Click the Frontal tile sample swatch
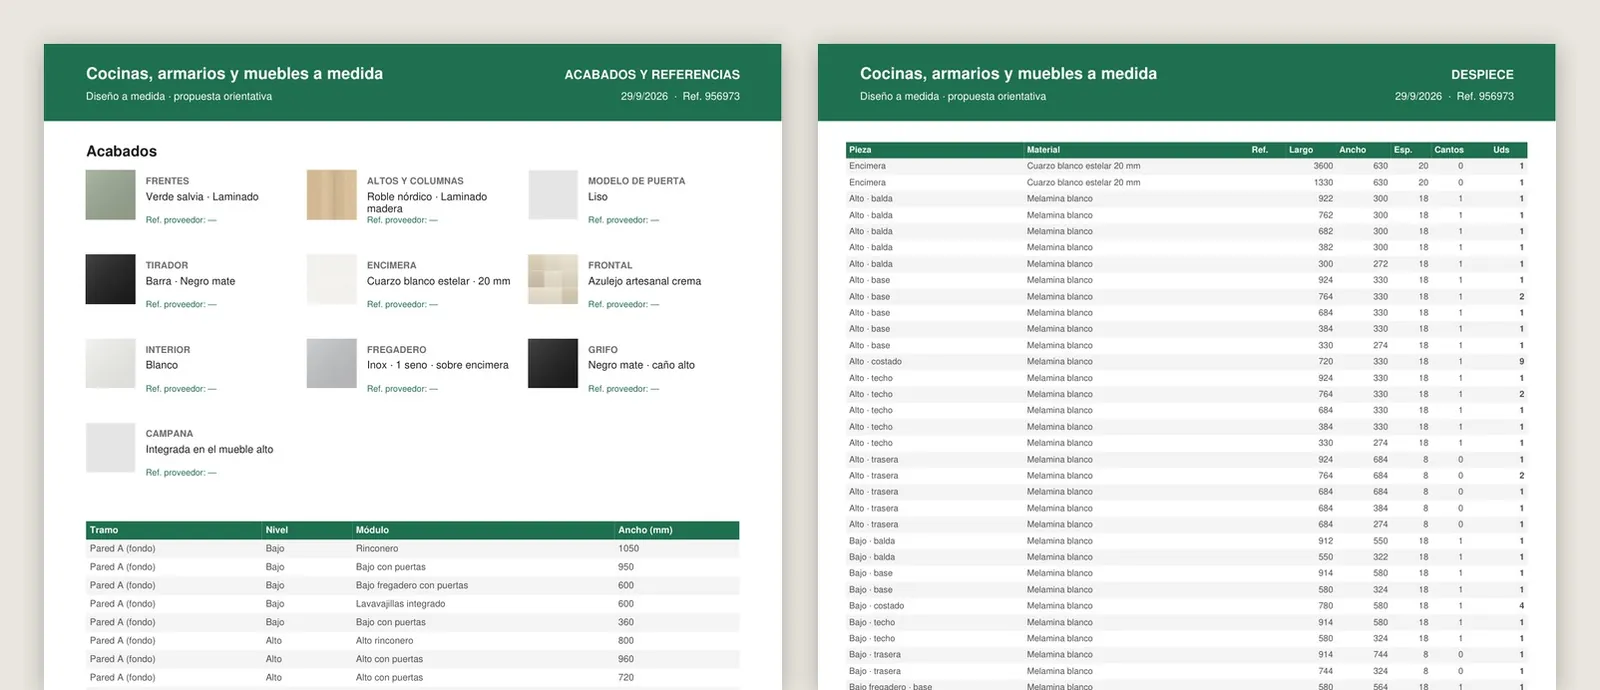Viewport: 1600px width, 690px height. [553, 279]
